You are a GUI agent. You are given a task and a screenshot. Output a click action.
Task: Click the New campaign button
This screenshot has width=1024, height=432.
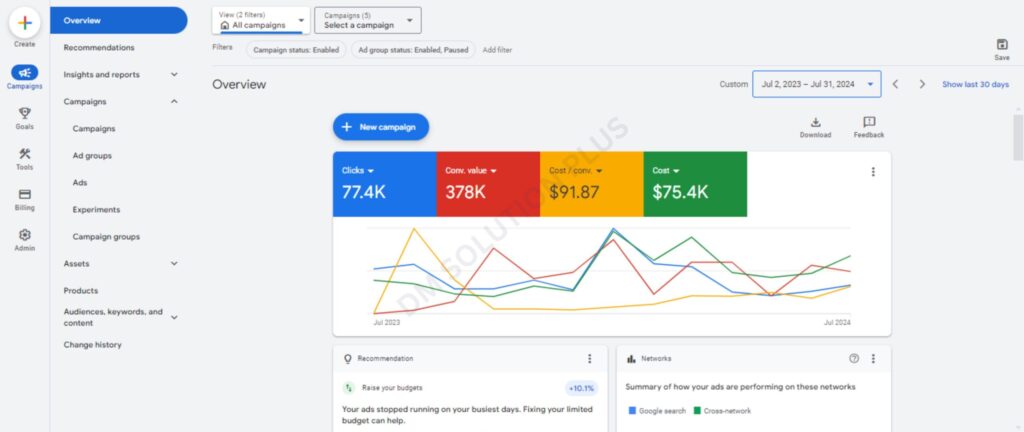[x=380, y=127]
